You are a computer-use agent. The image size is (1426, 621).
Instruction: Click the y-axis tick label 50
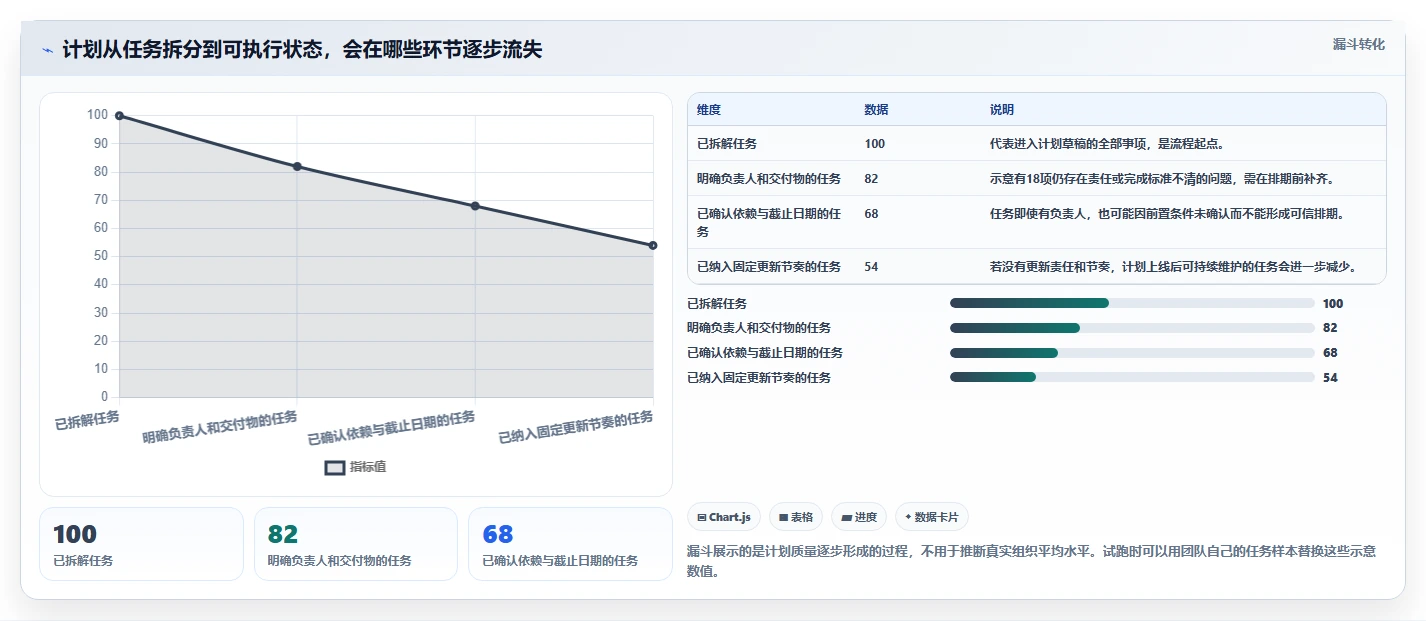pos(101,256)
